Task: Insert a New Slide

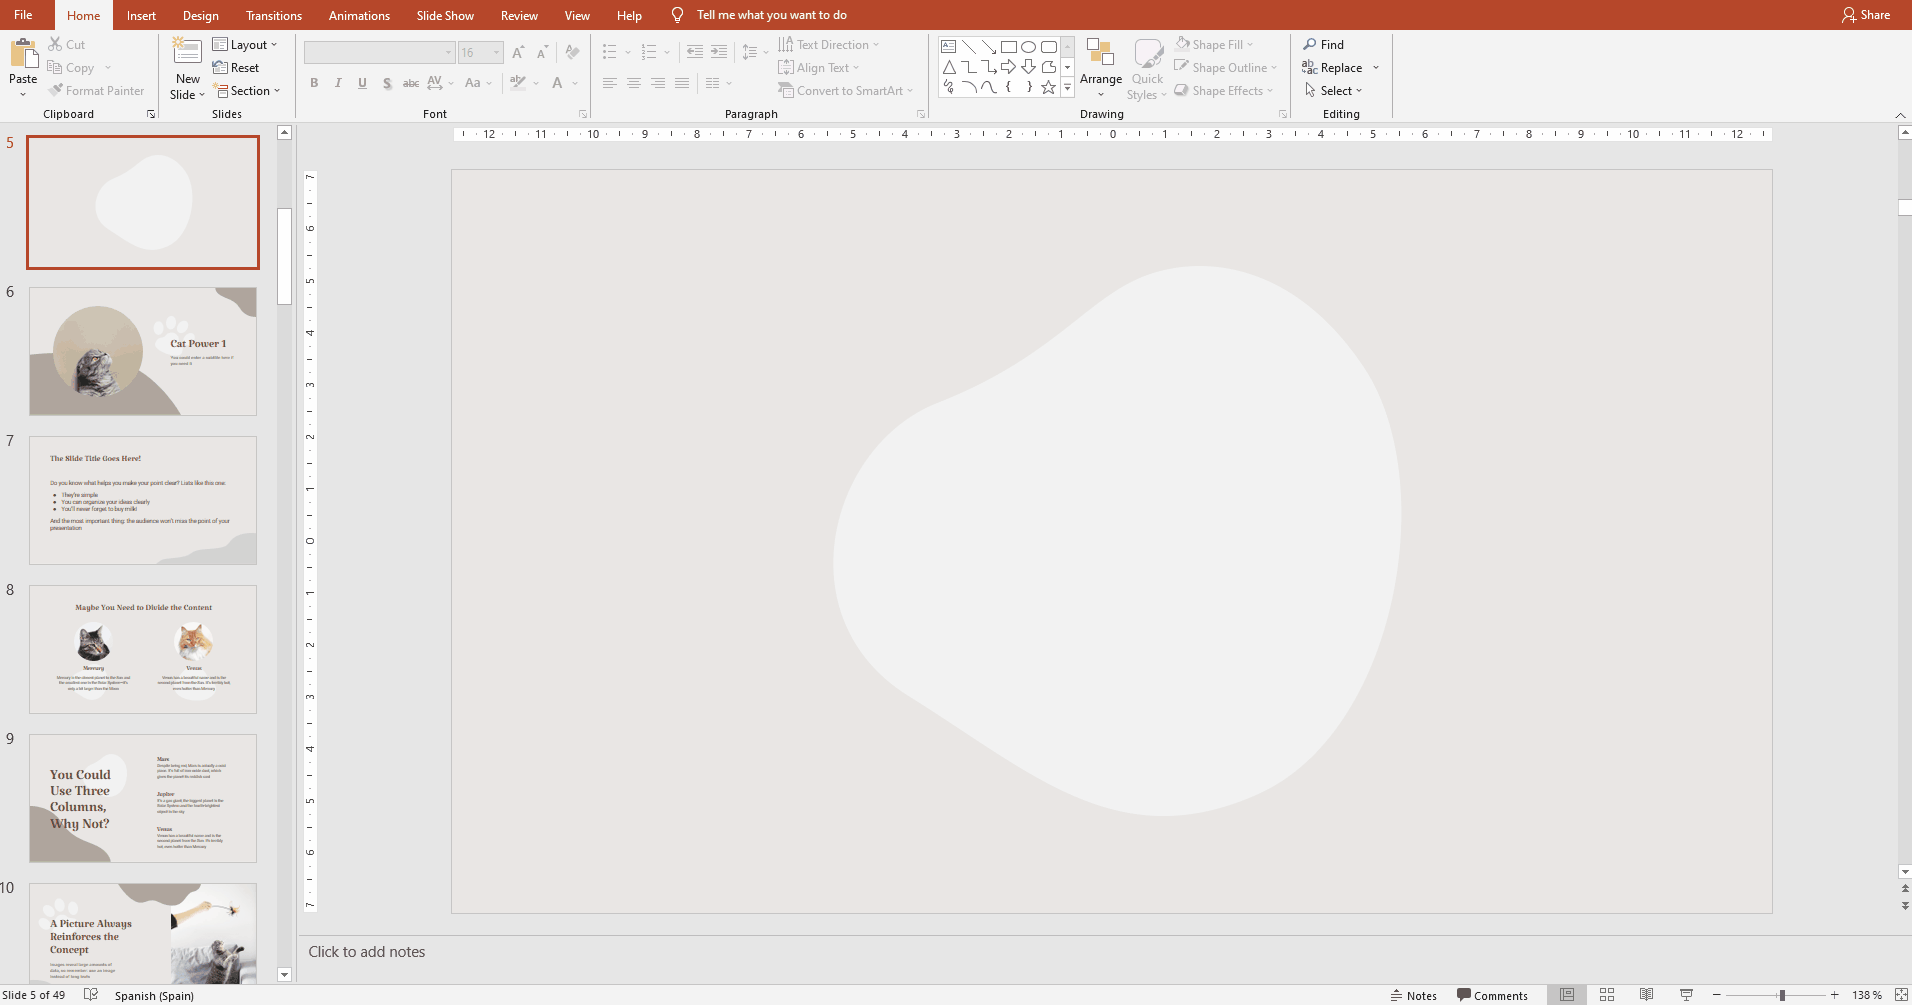Action: point(187,55)
